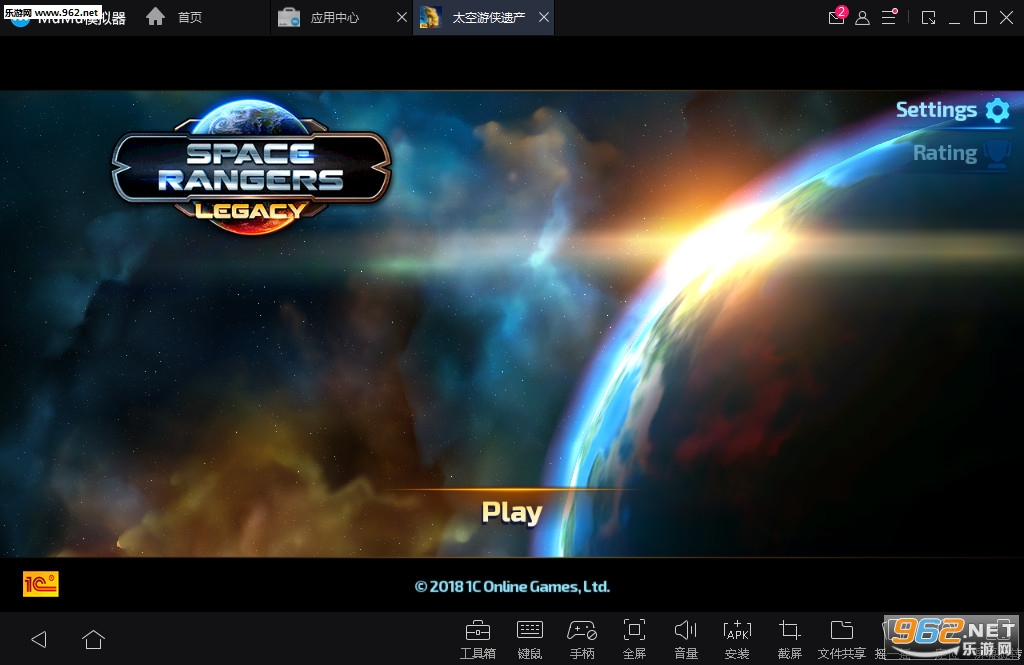This screenshot has height=665, width=1024.
Task: Take a screenshot with 截屏
Action: [x=790, y=640]
